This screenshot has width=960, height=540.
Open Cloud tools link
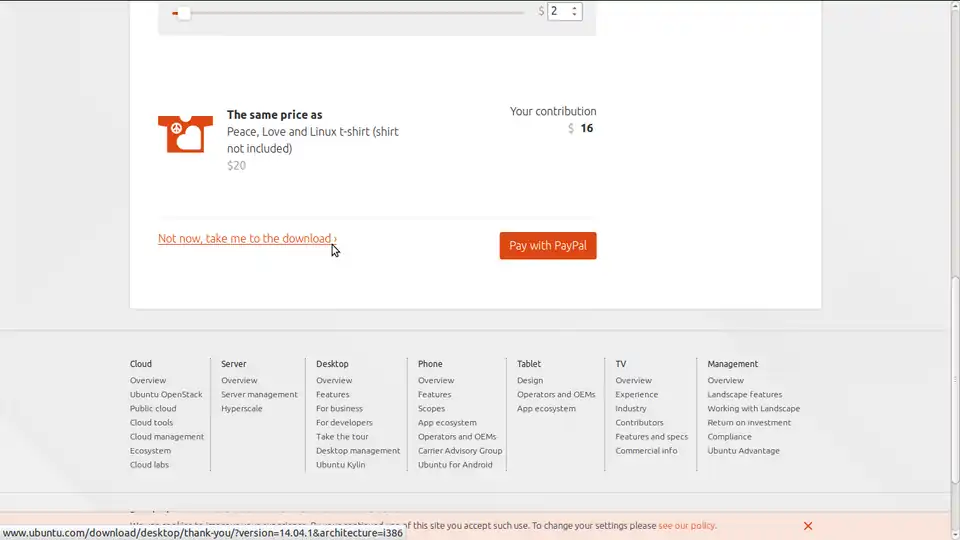(151, 422)
